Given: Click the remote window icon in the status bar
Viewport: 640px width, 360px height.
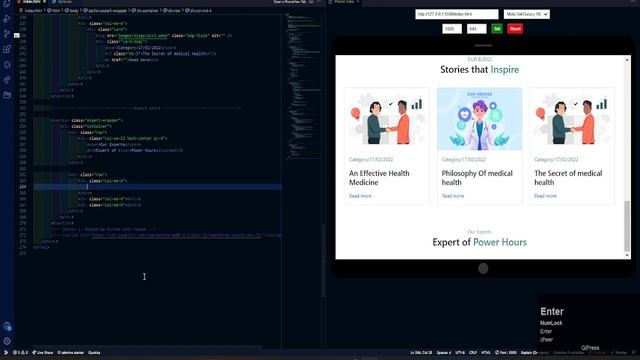Looking at the screenshot, I should tap(5, 353).
